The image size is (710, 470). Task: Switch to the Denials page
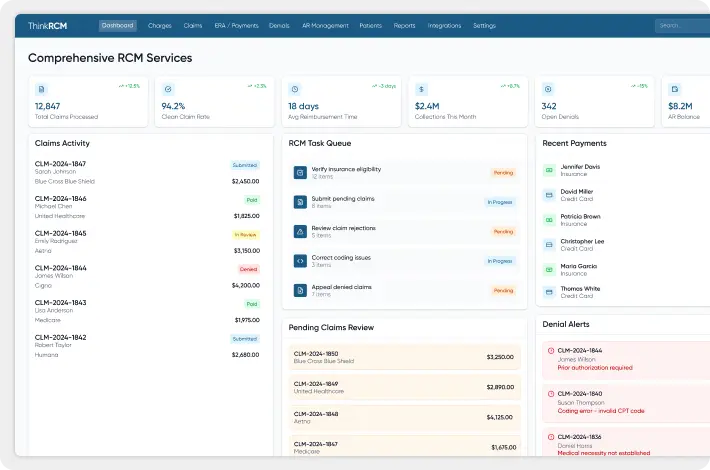coord(279,26)
